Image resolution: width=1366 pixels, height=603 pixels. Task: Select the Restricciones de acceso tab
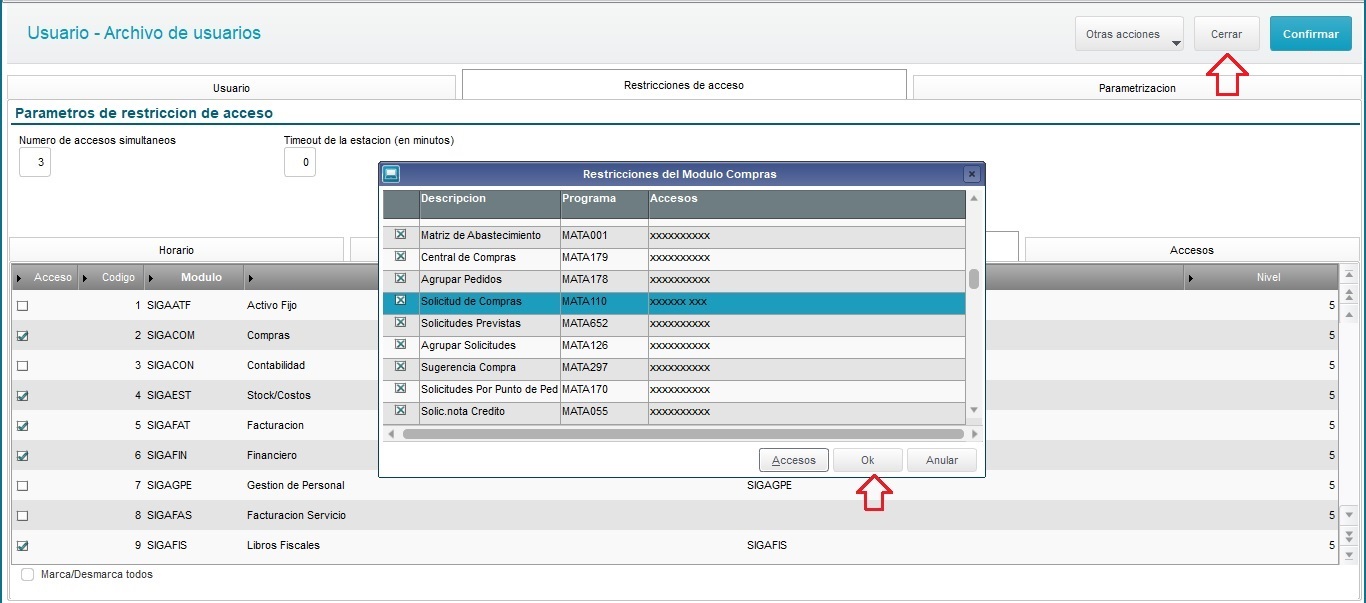(x=684, y=85)
